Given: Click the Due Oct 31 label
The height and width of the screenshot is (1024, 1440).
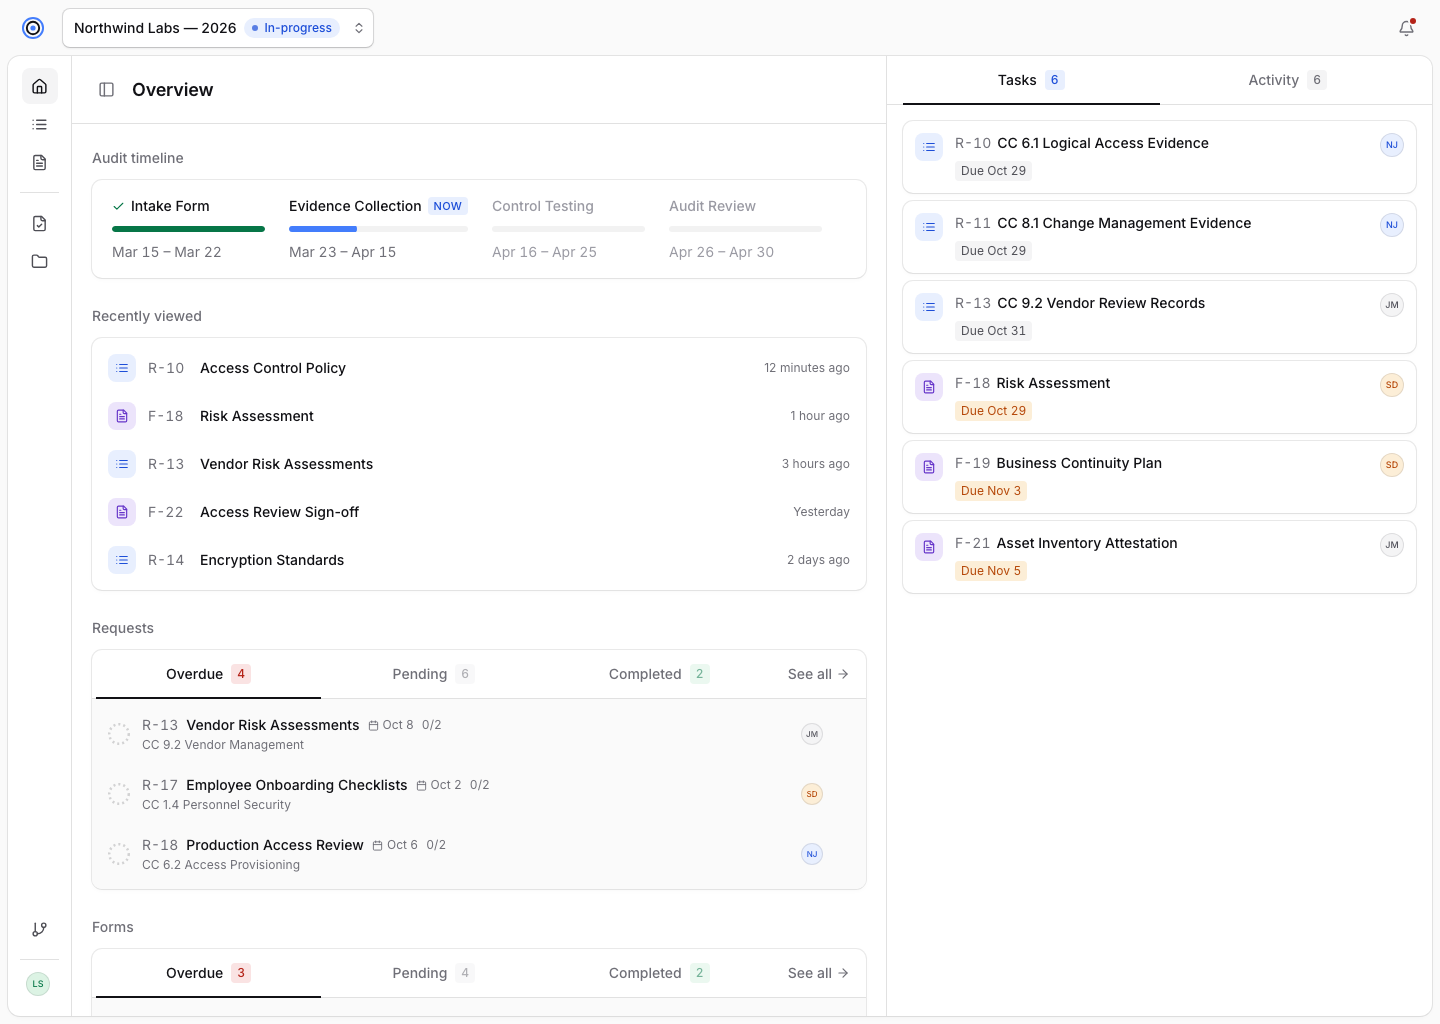Looking at the screenshot, I should pos(993,331).
